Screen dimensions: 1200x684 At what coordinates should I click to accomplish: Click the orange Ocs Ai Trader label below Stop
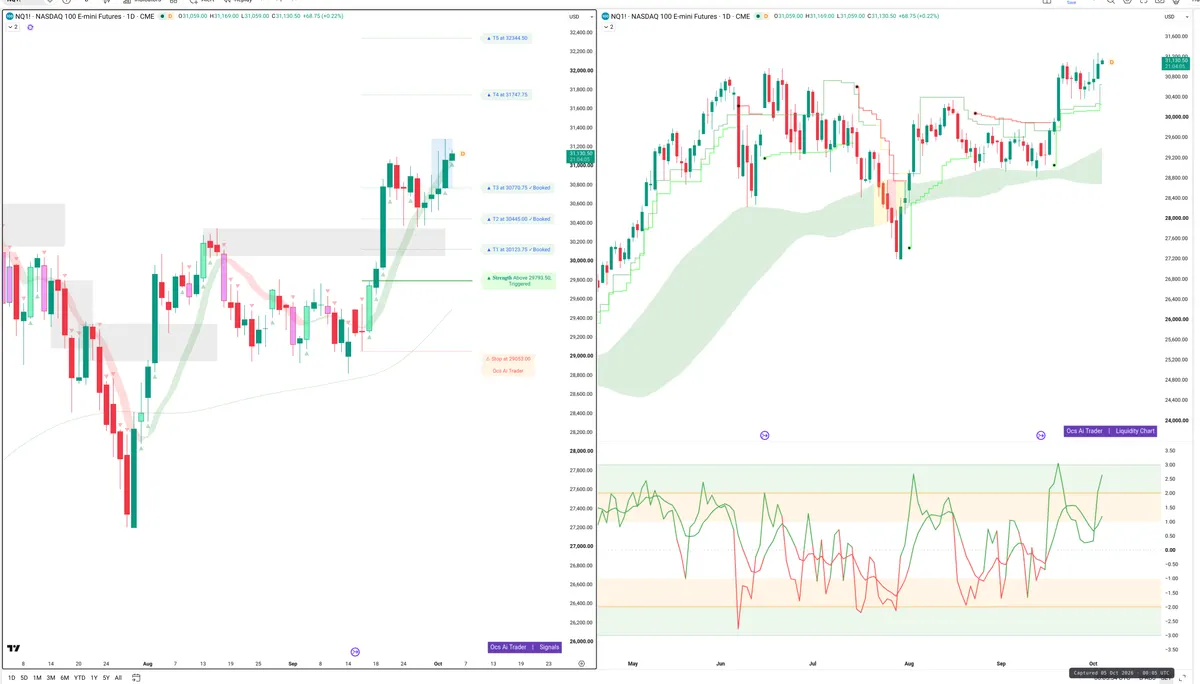pyautogui.click(x=508, y=371)
